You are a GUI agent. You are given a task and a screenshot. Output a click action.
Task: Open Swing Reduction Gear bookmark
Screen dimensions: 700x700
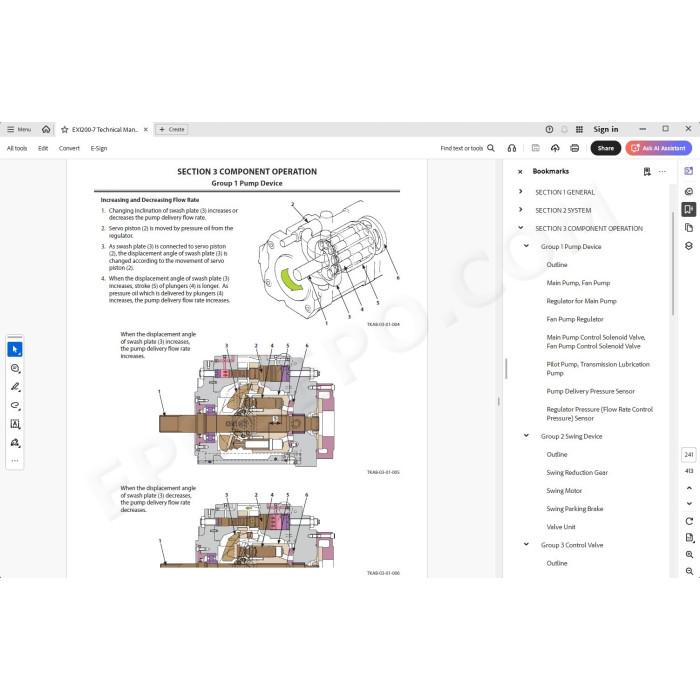tap(577, 473)
